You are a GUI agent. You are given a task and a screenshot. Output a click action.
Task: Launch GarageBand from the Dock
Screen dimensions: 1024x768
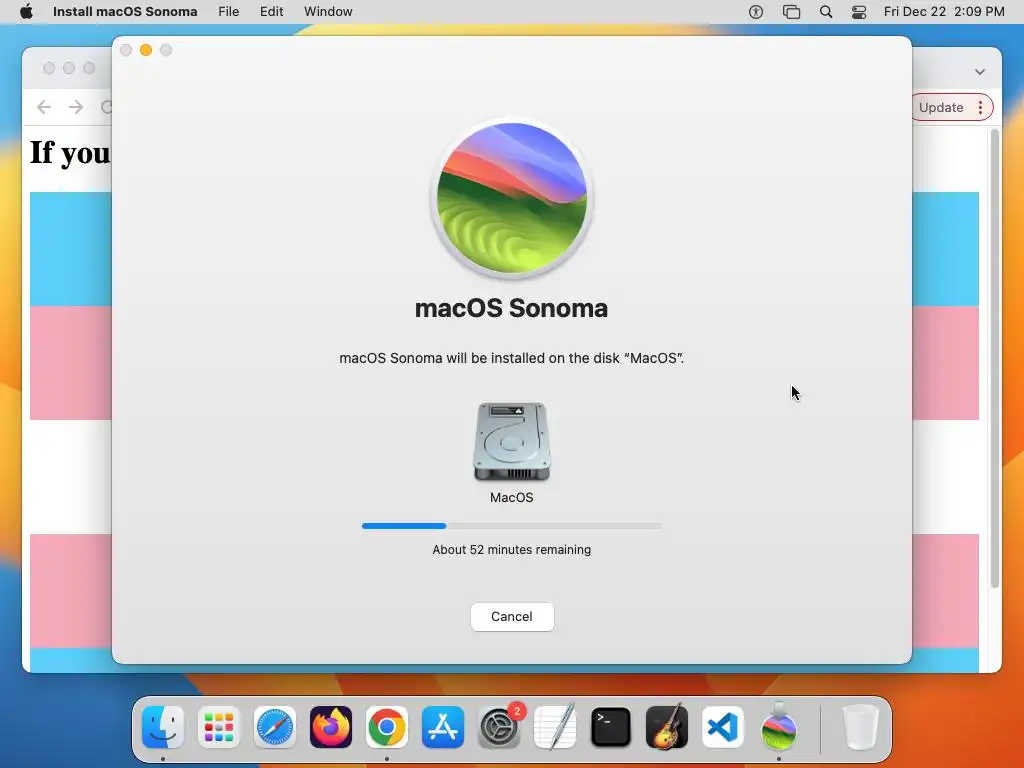click(667, 727)
